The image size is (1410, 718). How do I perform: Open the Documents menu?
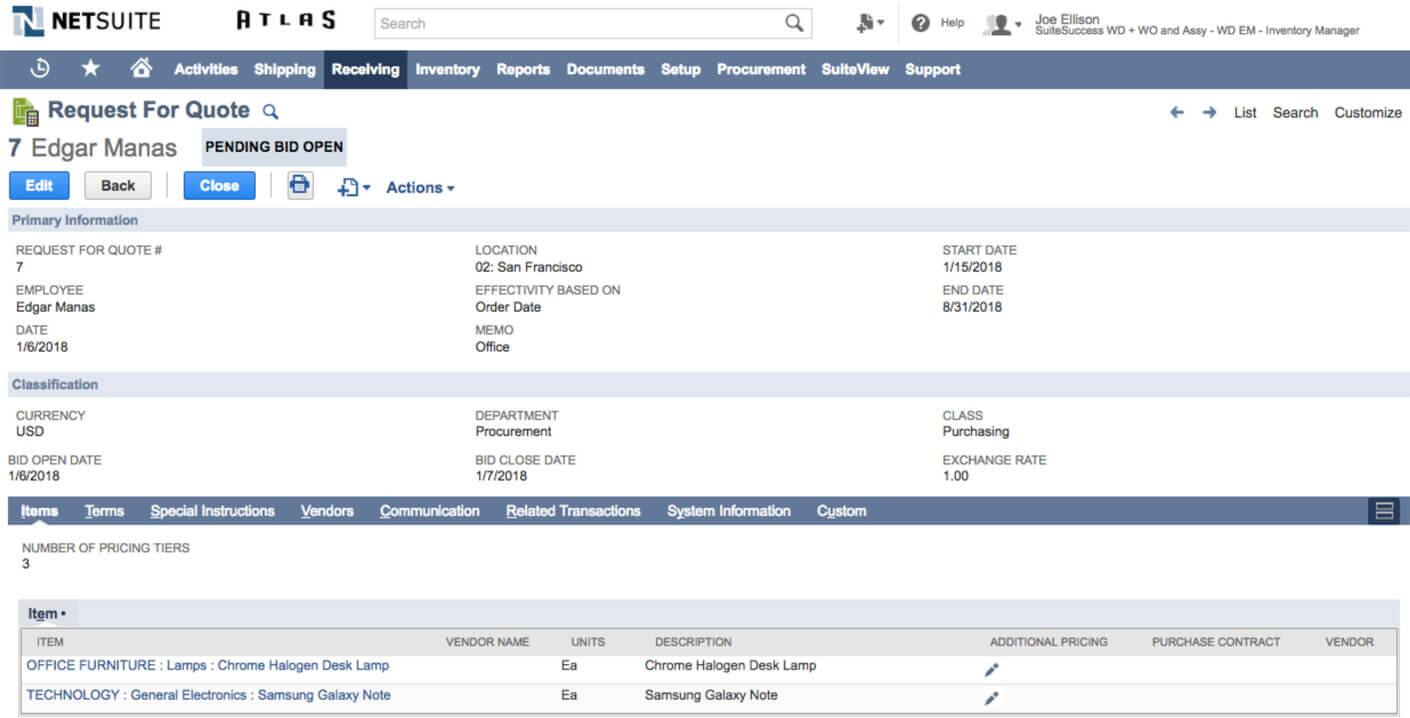tap(605, 69)
